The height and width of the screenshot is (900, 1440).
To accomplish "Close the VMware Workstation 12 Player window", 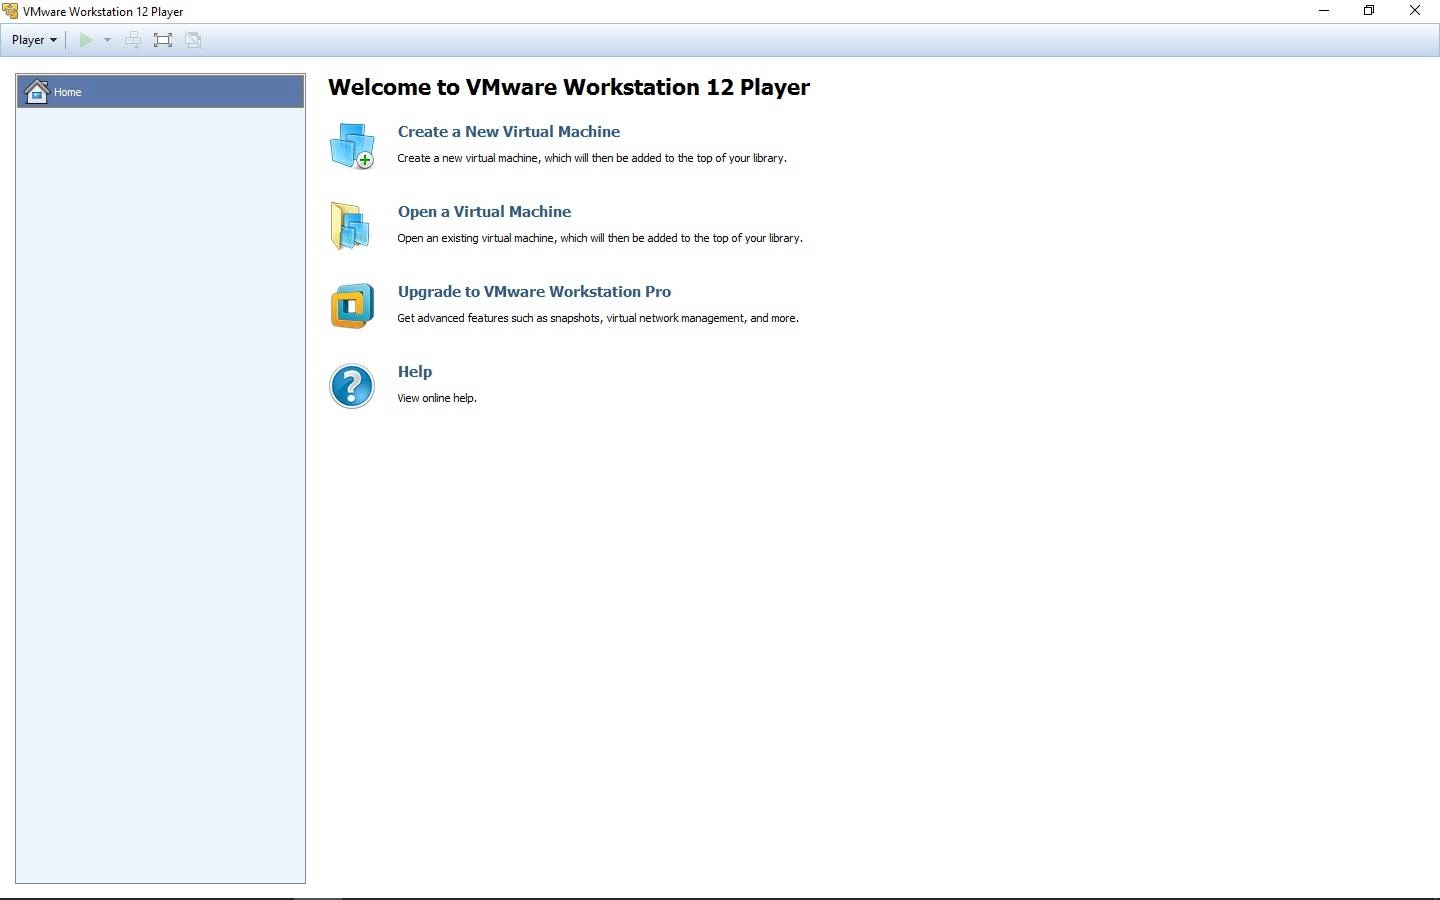I will coord(1415,11).
